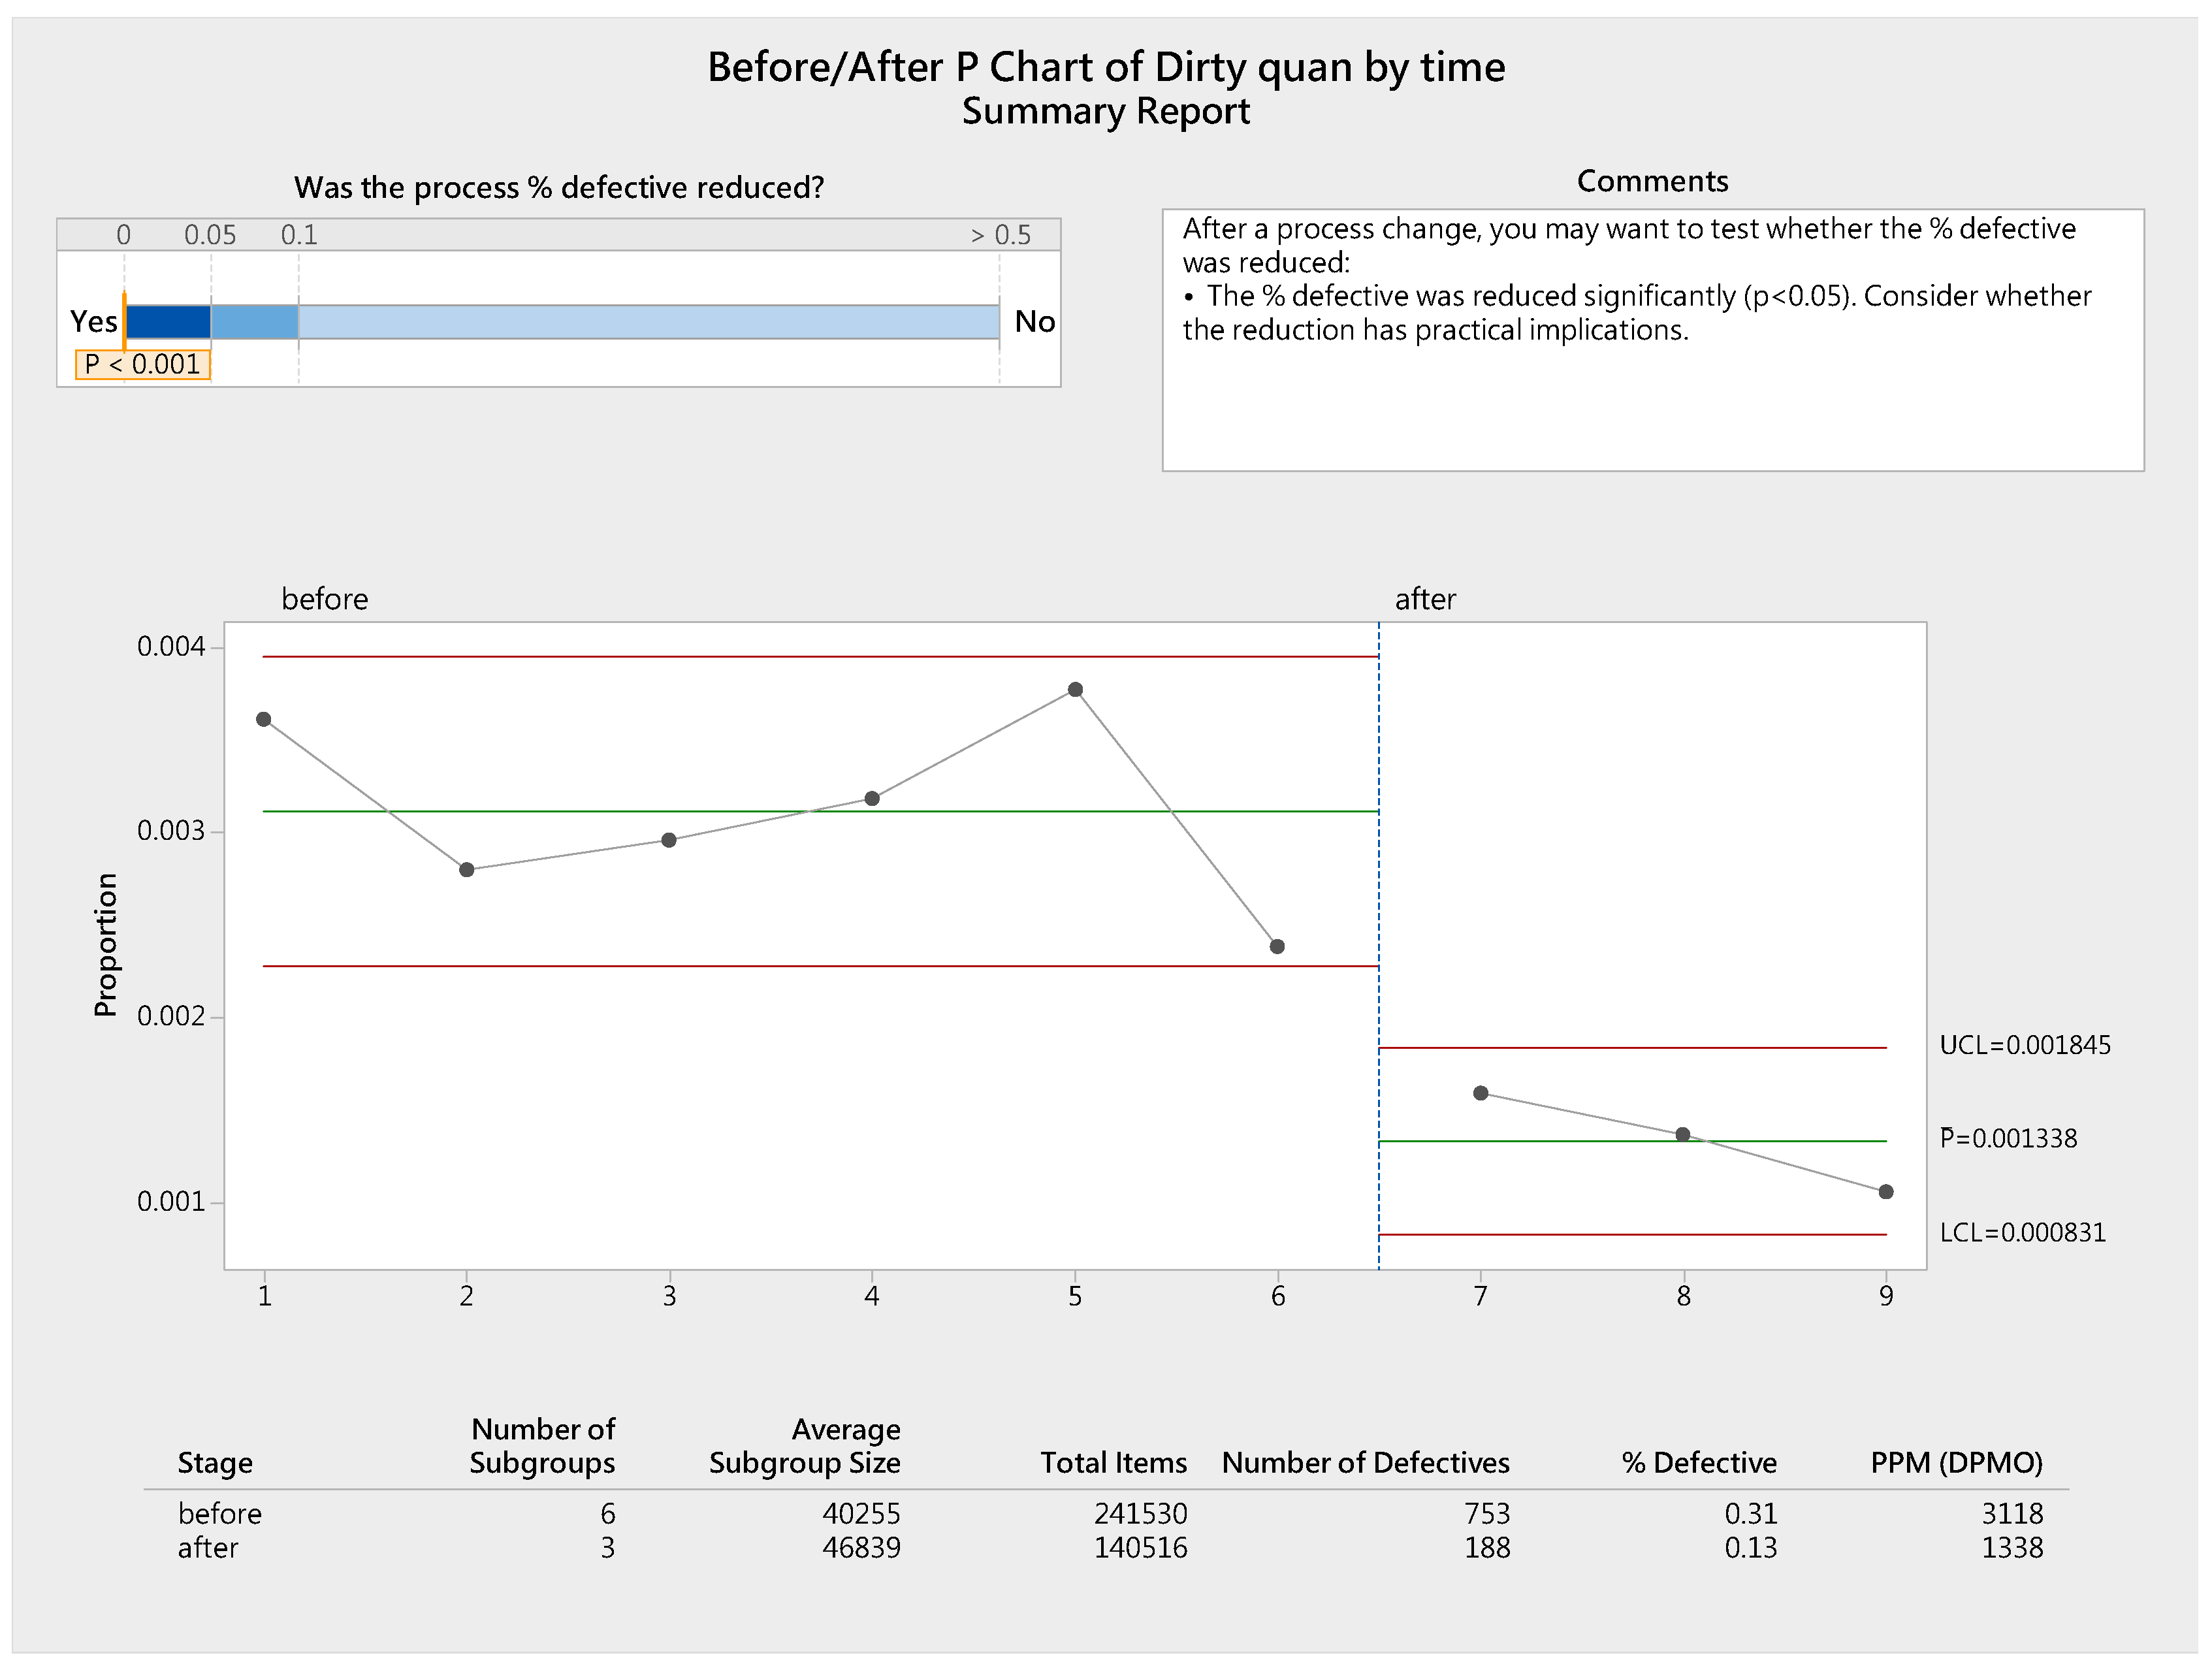Click data point for subgroup 5
Viewport: 2212px width, 1666px height.
click(x=1075, y=690)
